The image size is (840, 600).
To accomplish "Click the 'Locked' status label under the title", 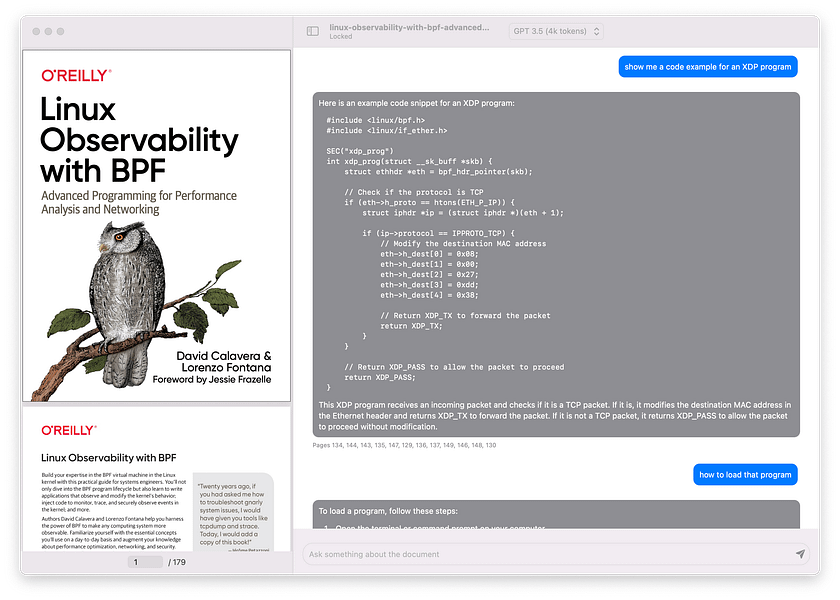I will 341,36.
